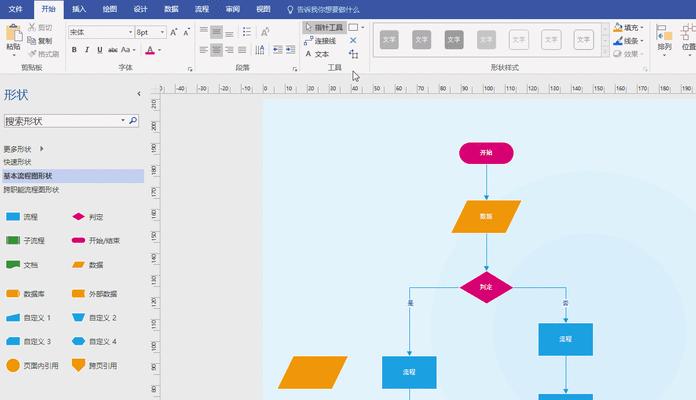Click the text direction icon
Viewport: 696px width, 400px height.
(260, 50)
